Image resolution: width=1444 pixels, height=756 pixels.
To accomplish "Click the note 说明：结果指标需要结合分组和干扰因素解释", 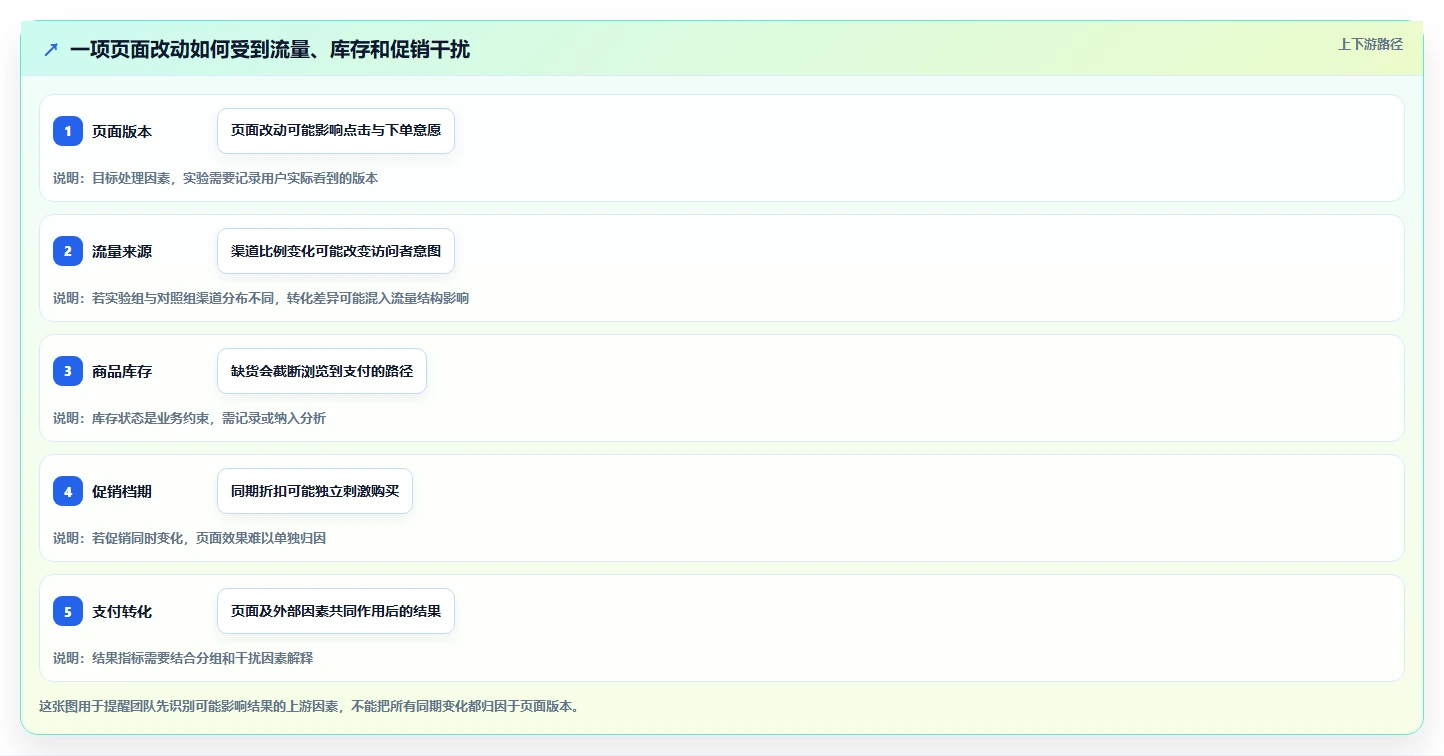I will (183, 658).
